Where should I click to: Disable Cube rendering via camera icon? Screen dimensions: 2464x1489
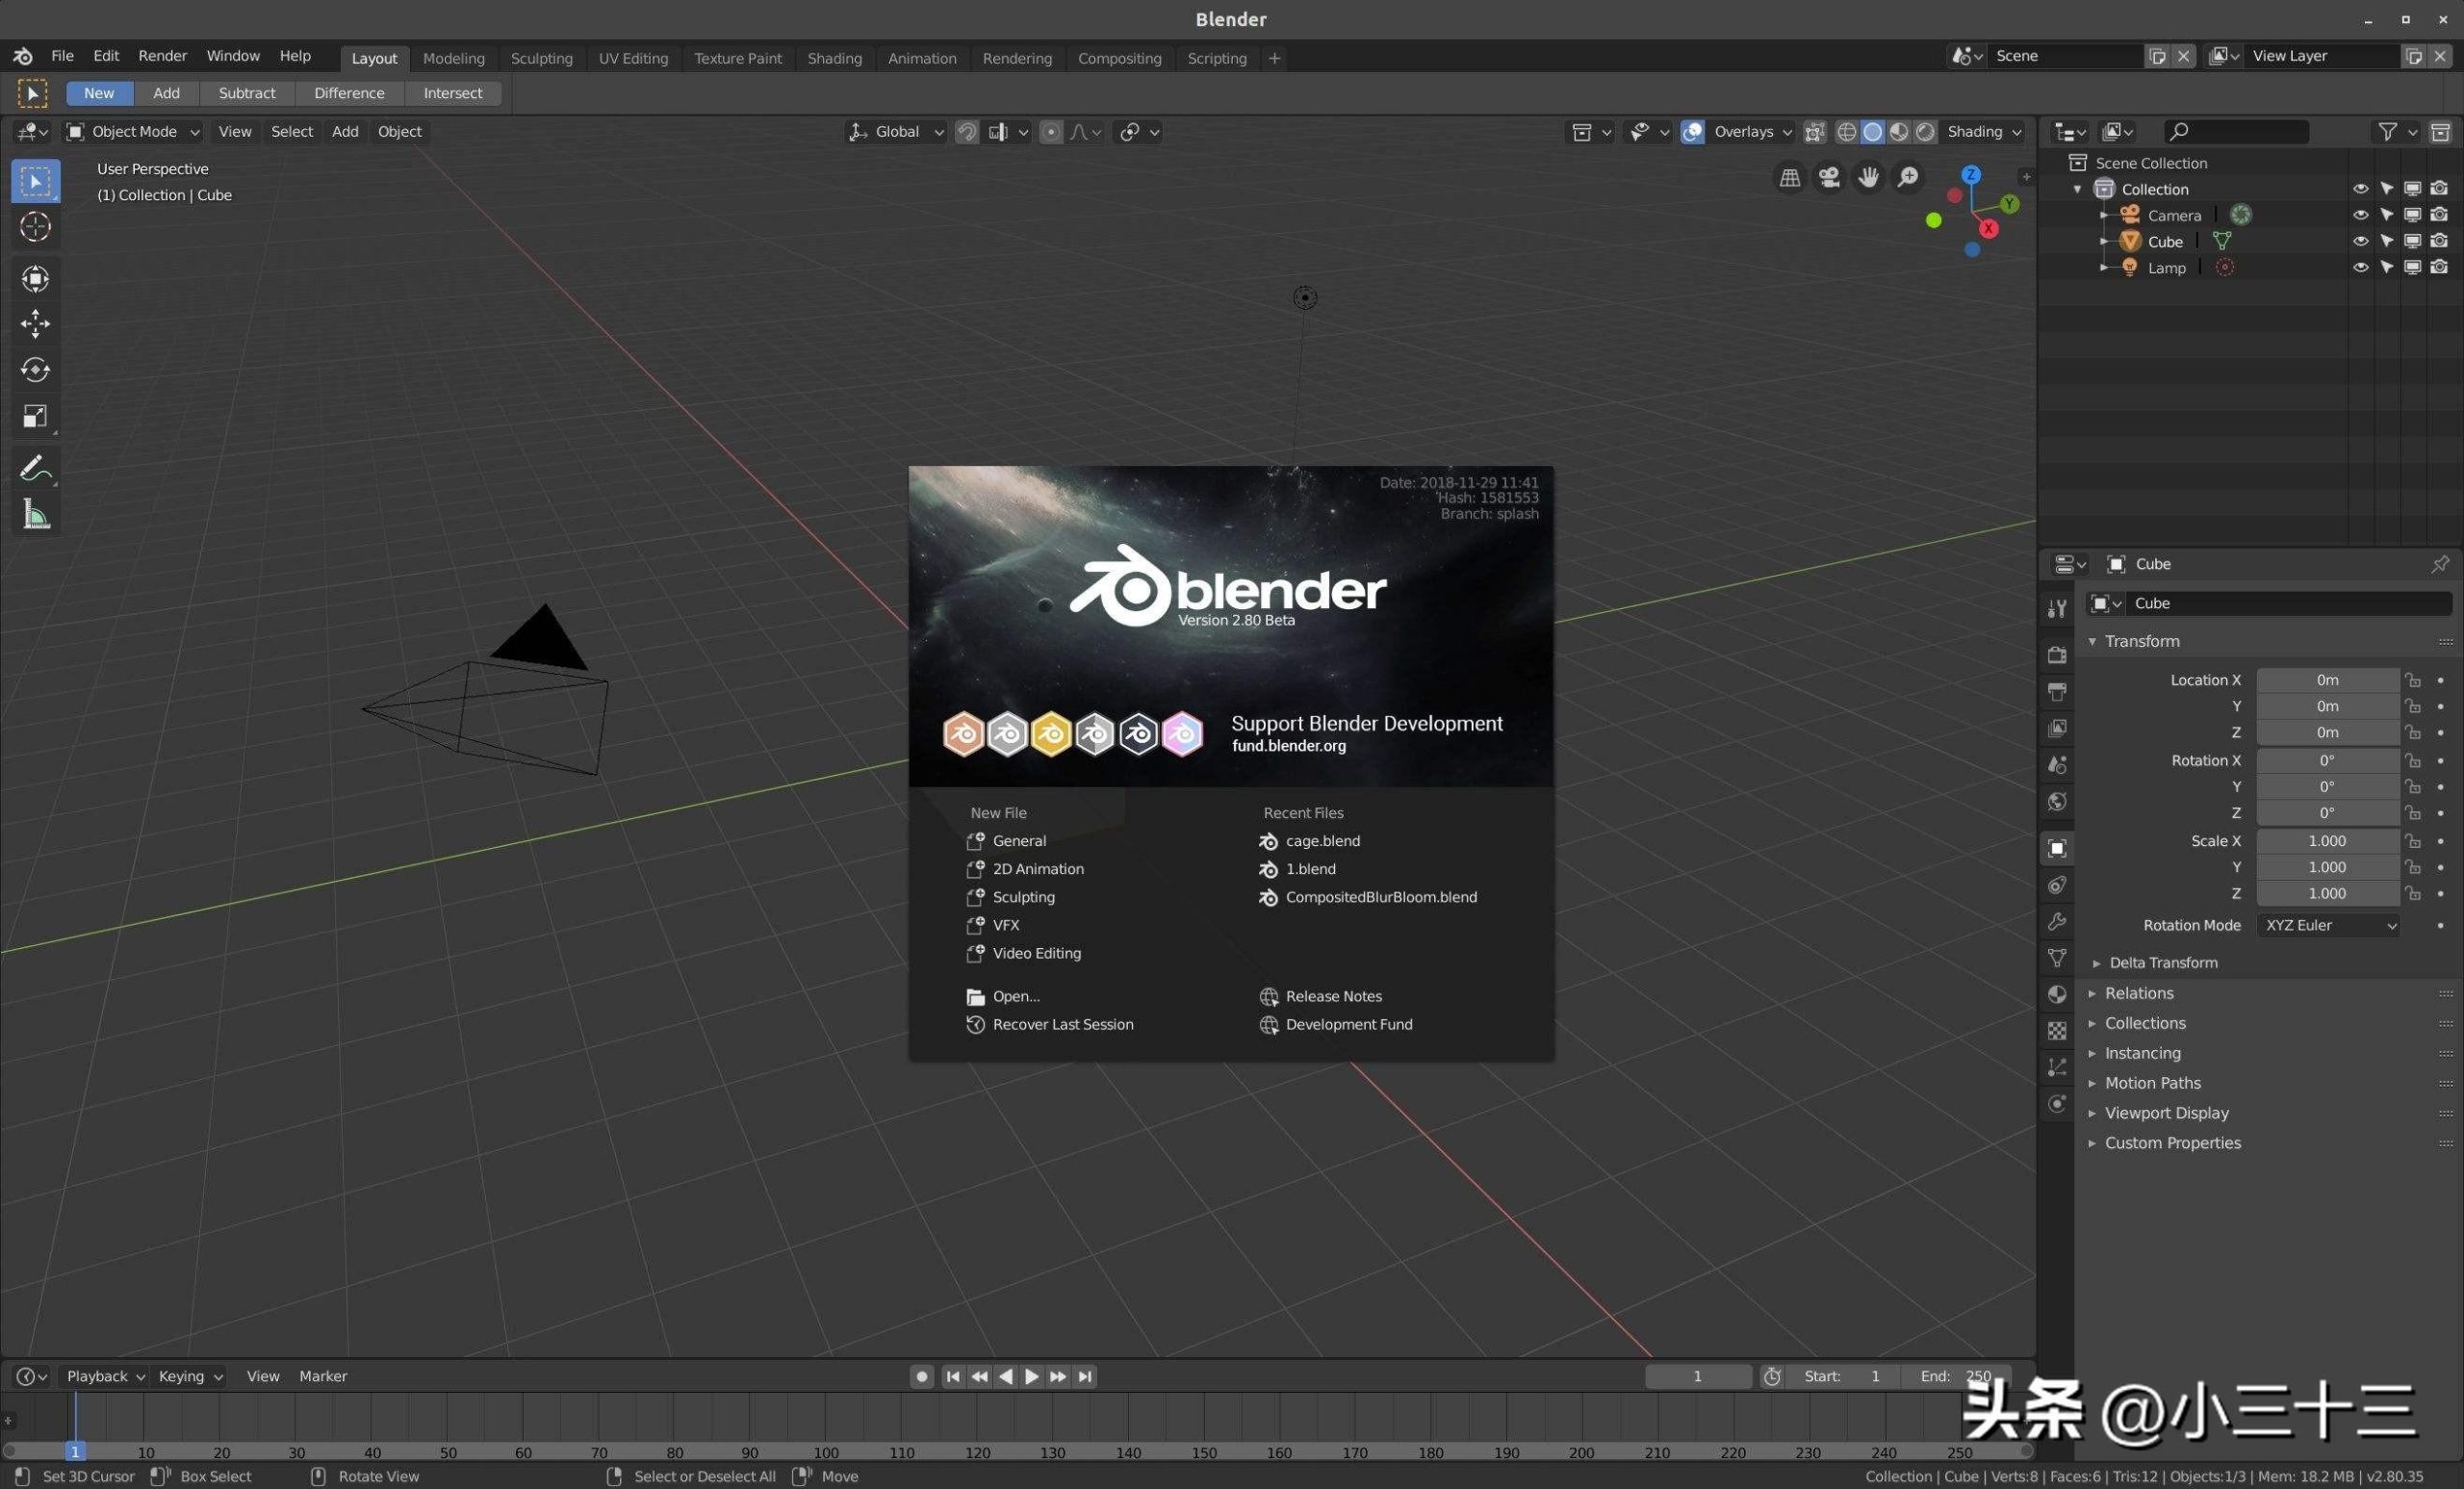point(2440,241)
